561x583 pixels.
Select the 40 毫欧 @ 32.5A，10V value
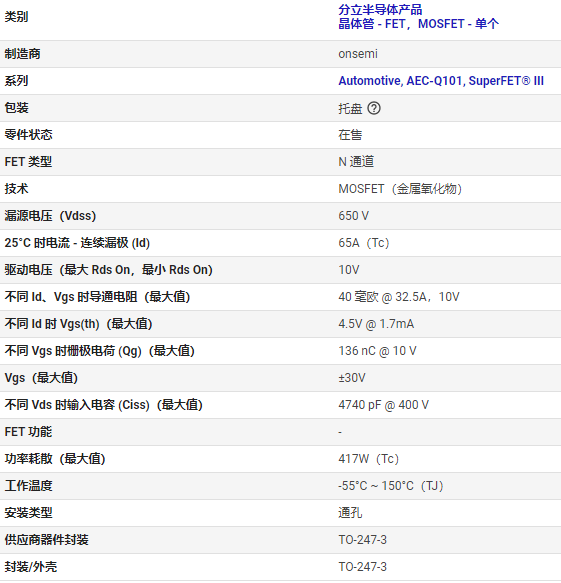(x=399, y=297)
